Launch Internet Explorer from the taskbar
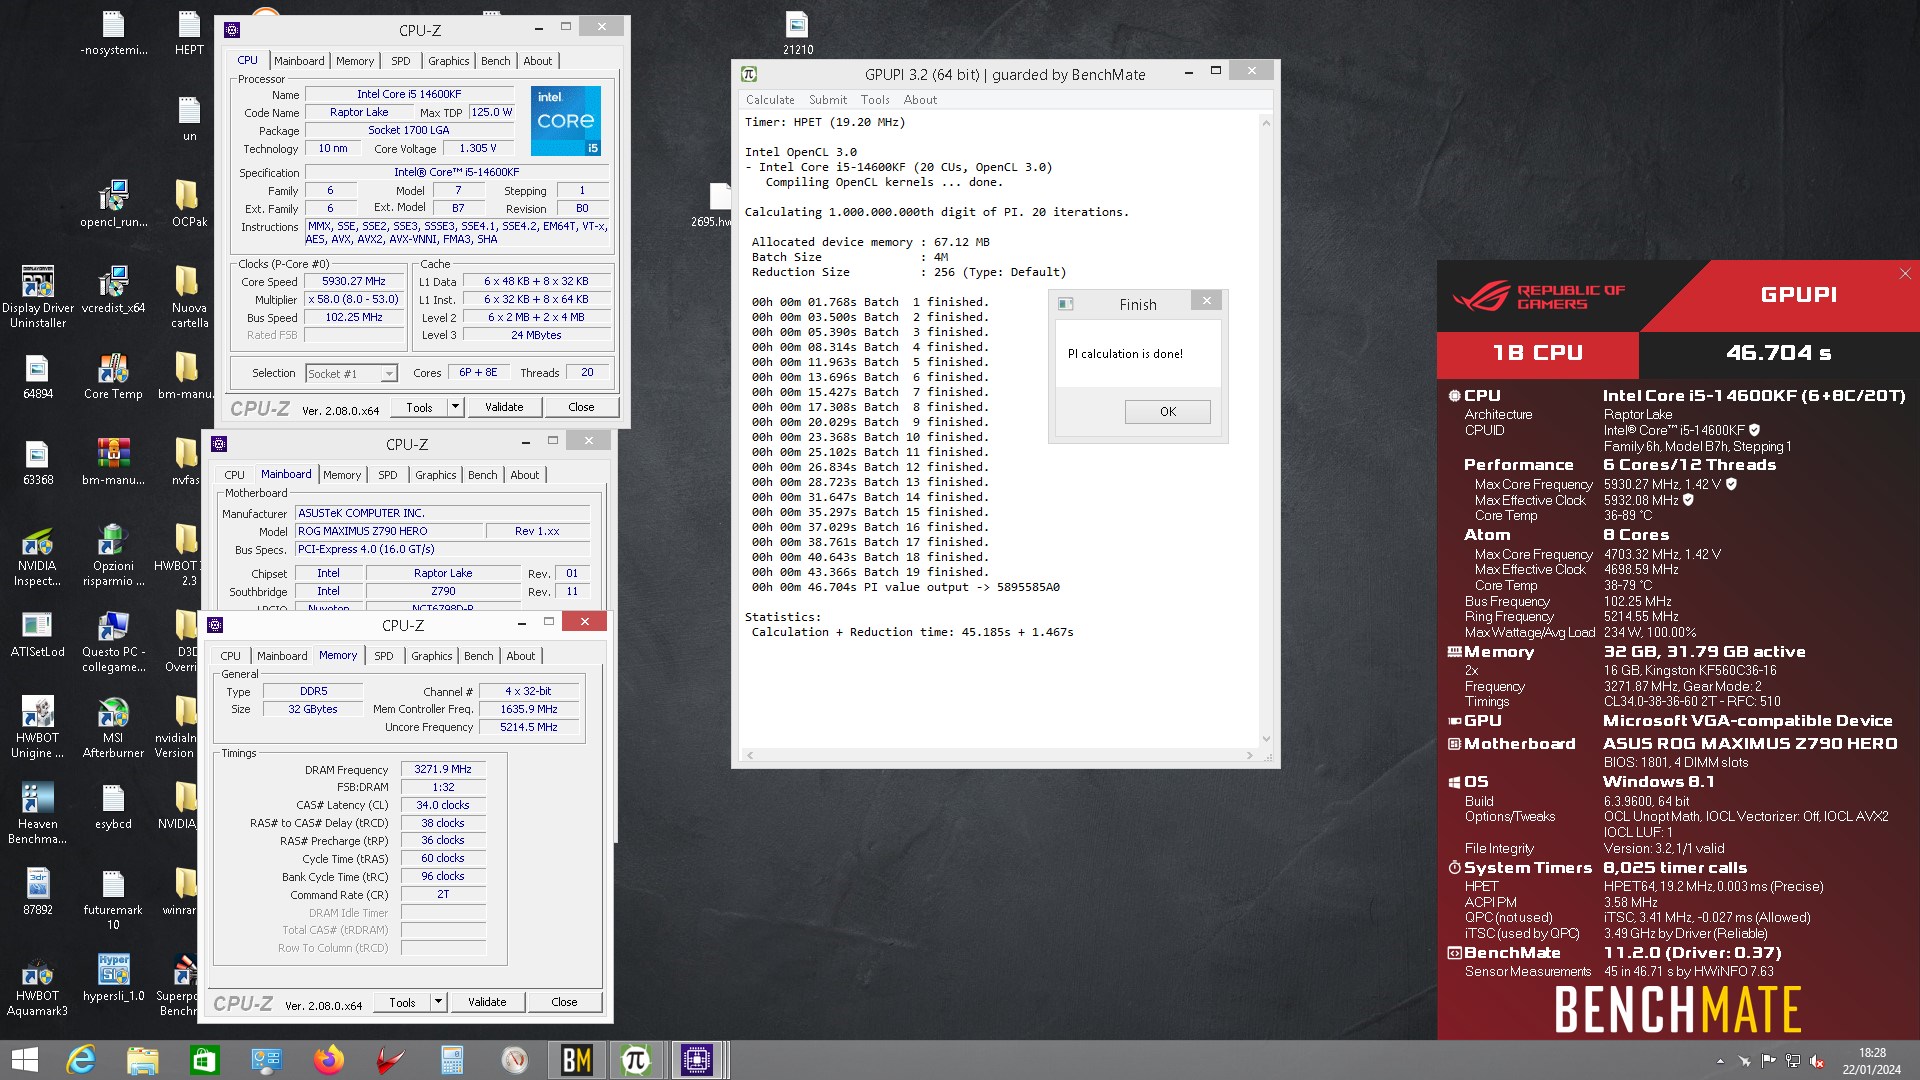1920x1080 pixels. pos(80,1060)
